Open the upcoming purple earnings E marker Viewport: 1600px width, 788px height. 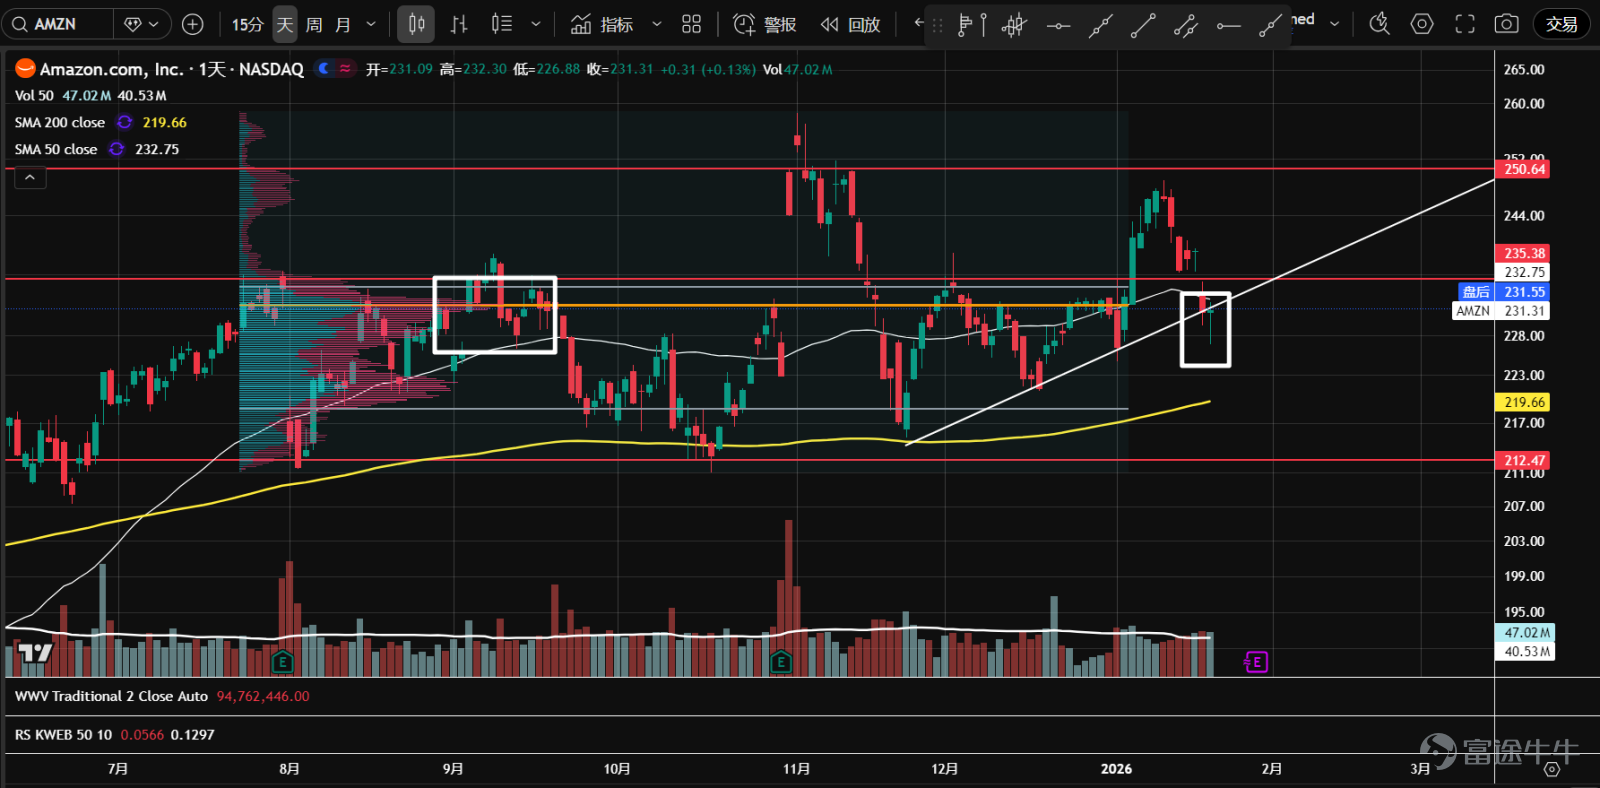pos(1256,662)
